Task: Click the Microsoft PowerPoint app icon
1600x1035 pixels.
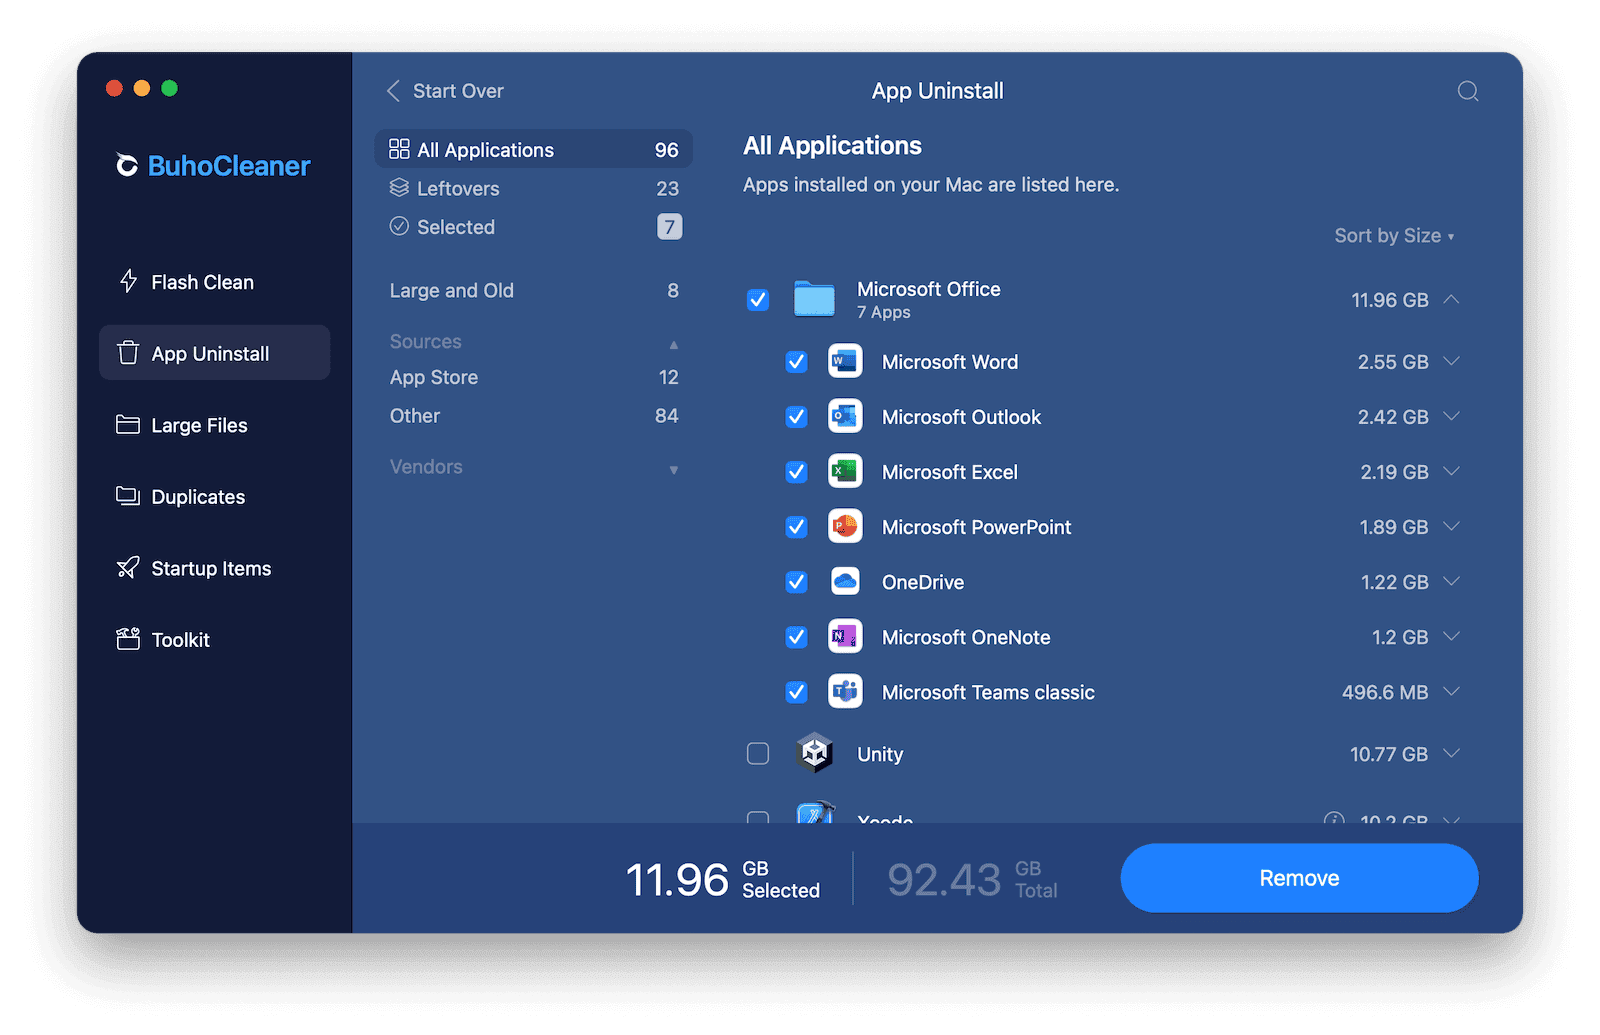Action: (845, 526)
